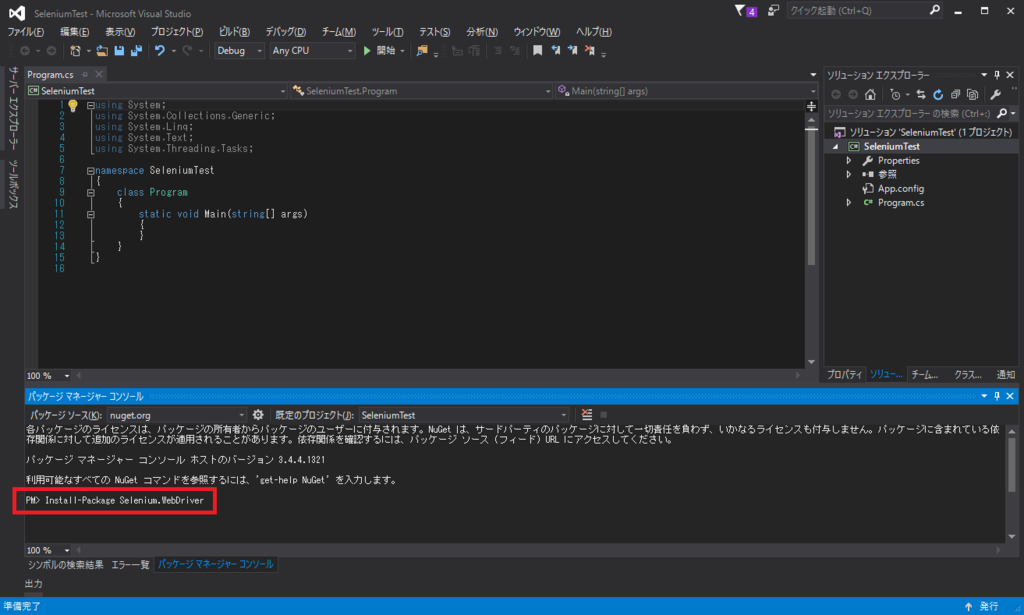1024x615 pixels.
Task: Expand the Program.cs node in Solution Explorer
Action: [848, 202]
